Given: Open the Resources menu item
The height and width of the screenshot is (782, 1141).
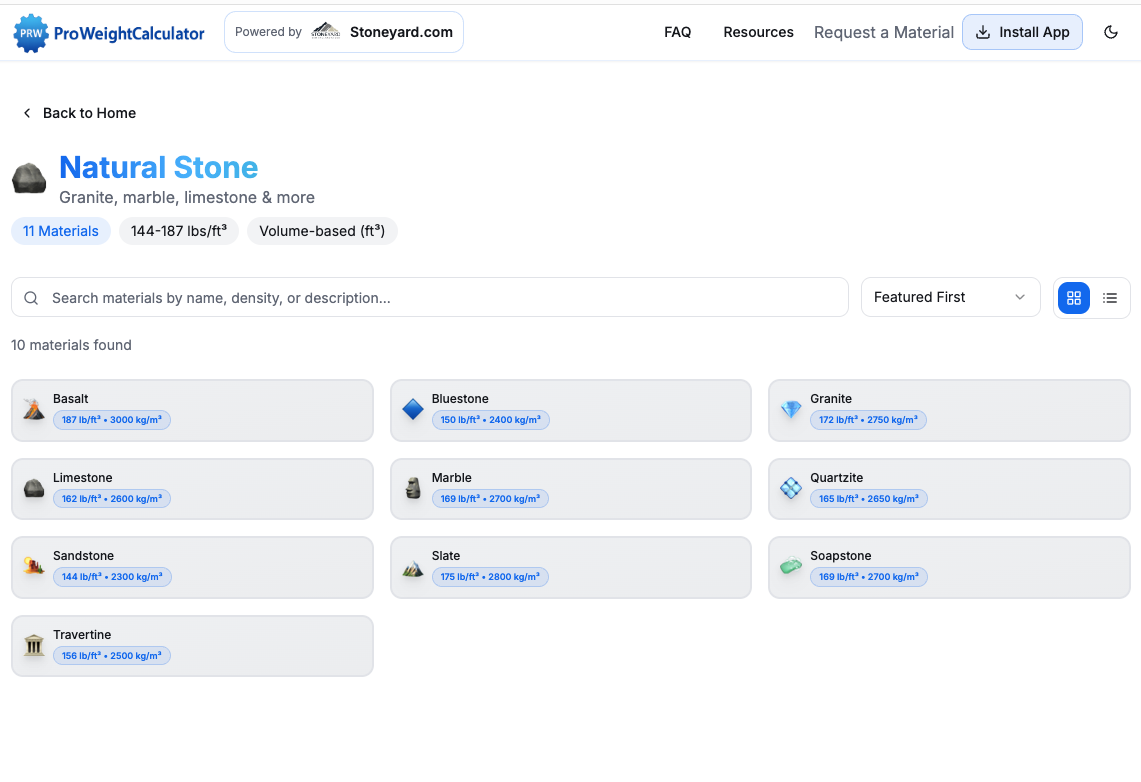Looking at the screenshot, I should click(x=758, y=32).
